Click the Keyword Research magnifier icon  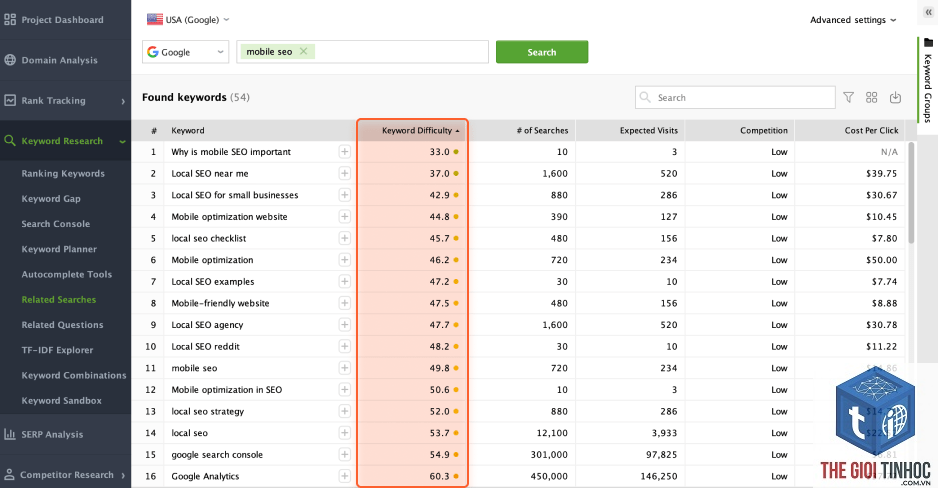[10, 141]
